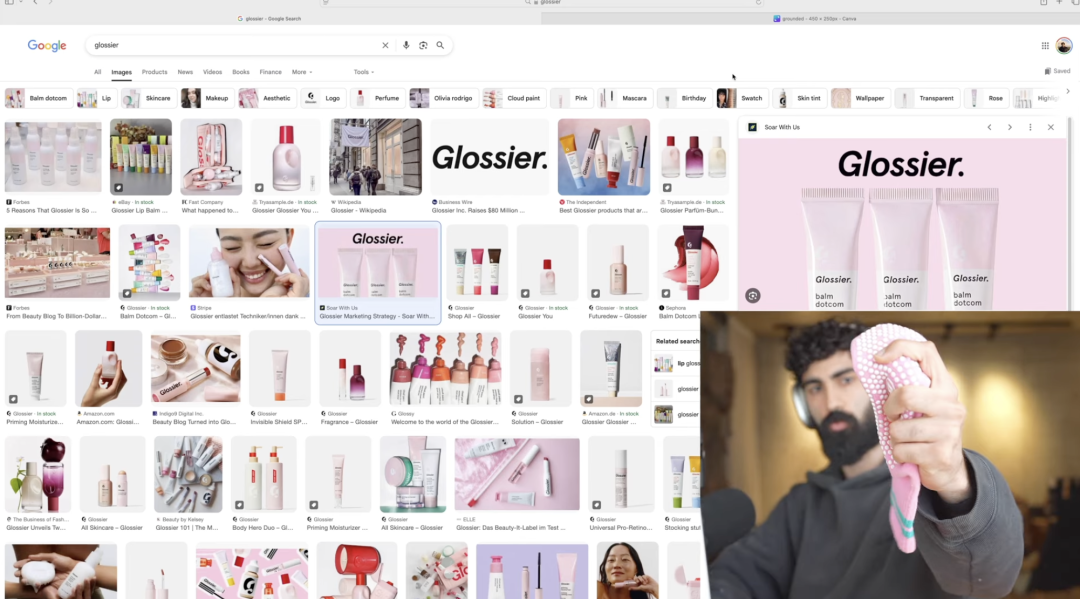Open the Books tab
The width and height of the screenshot is (1080, 599).
pos(240,72)
